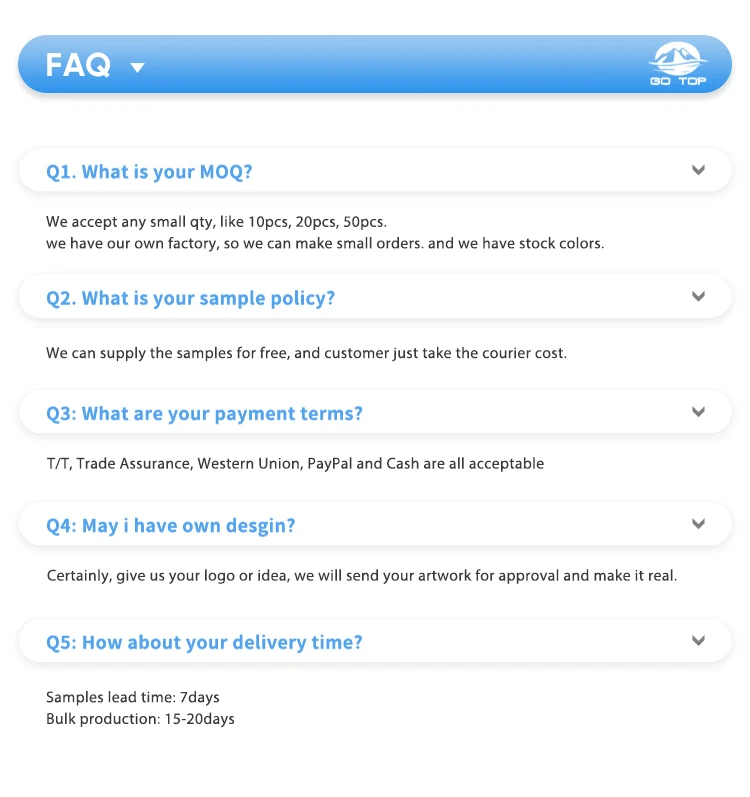Click the FAQ header dropdown triangle
The width and height of the screenshot is (750, 797).
coord(138,68)
